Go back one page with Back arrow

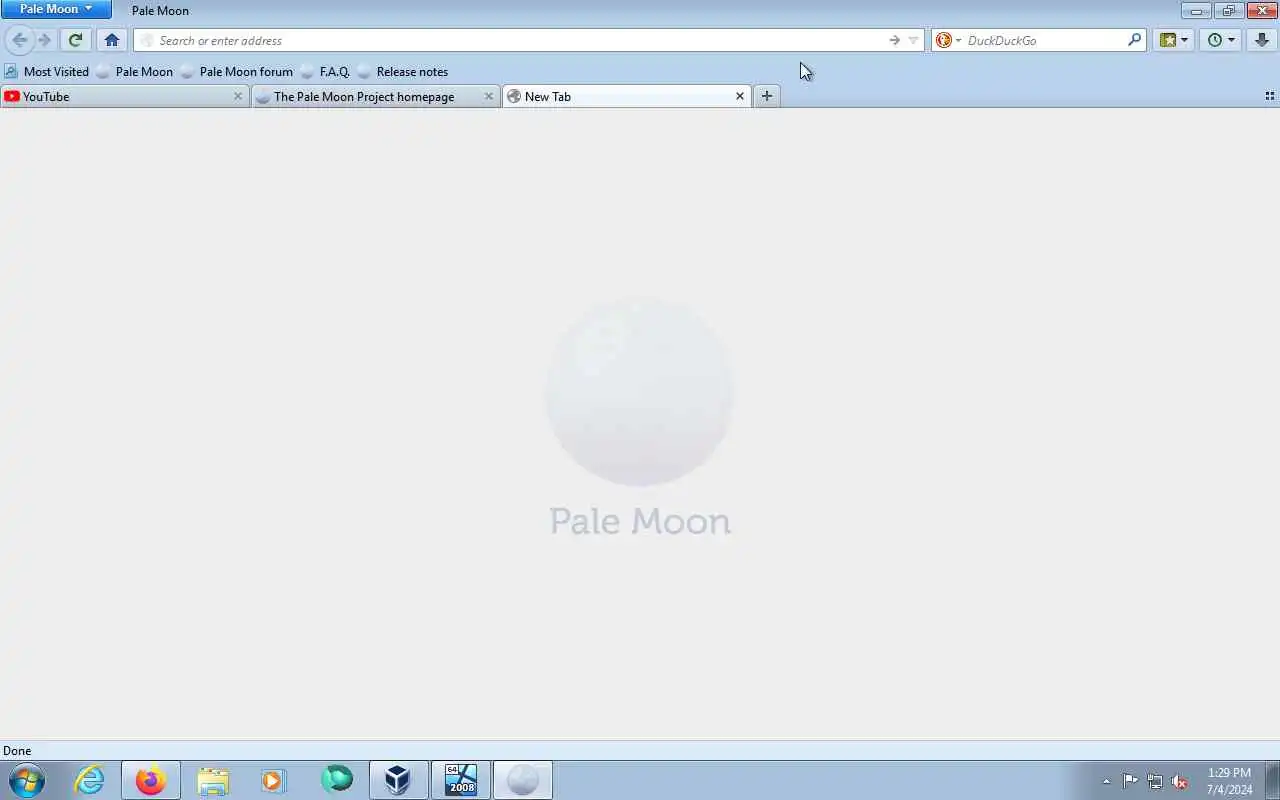click(x=19, y=40)
